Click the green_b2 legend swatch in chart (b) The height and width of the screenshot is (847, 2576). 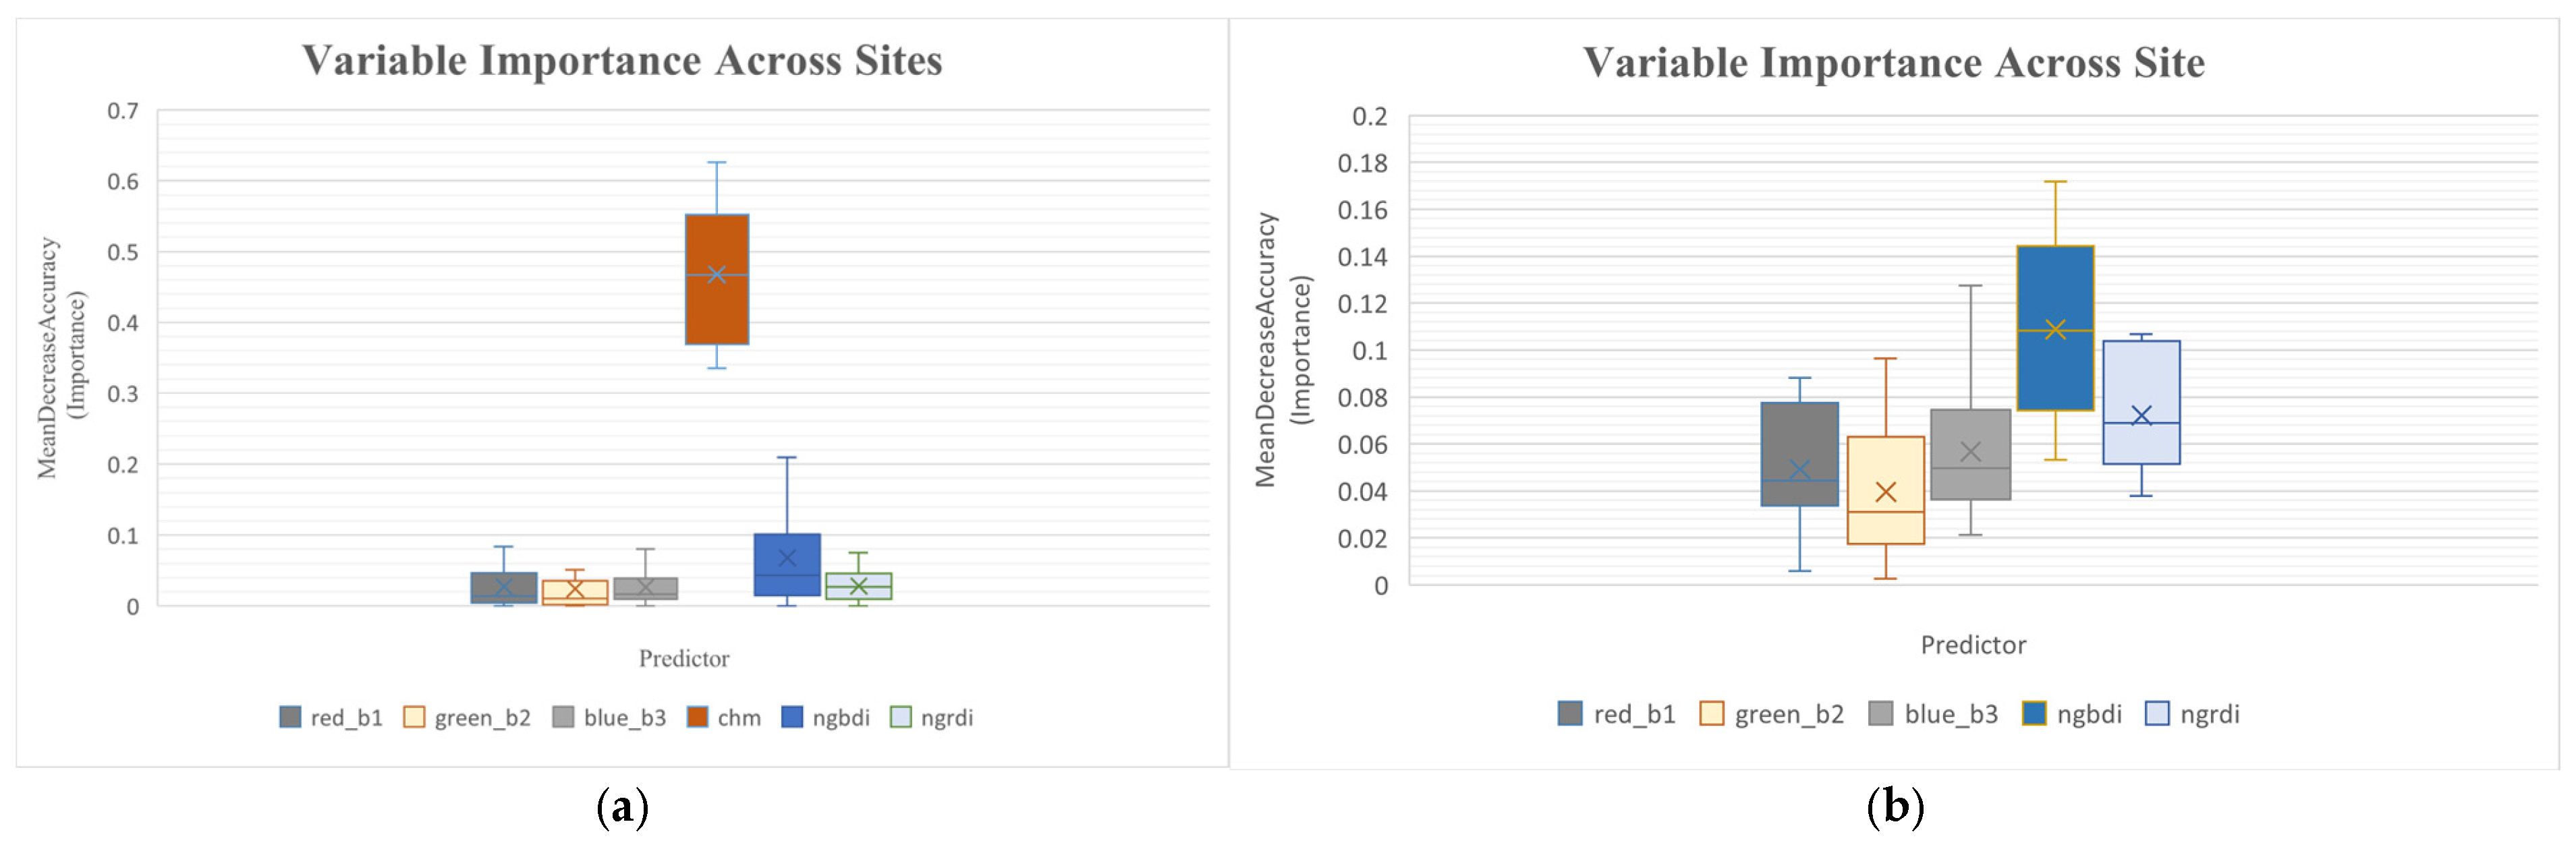point(1711,713)
